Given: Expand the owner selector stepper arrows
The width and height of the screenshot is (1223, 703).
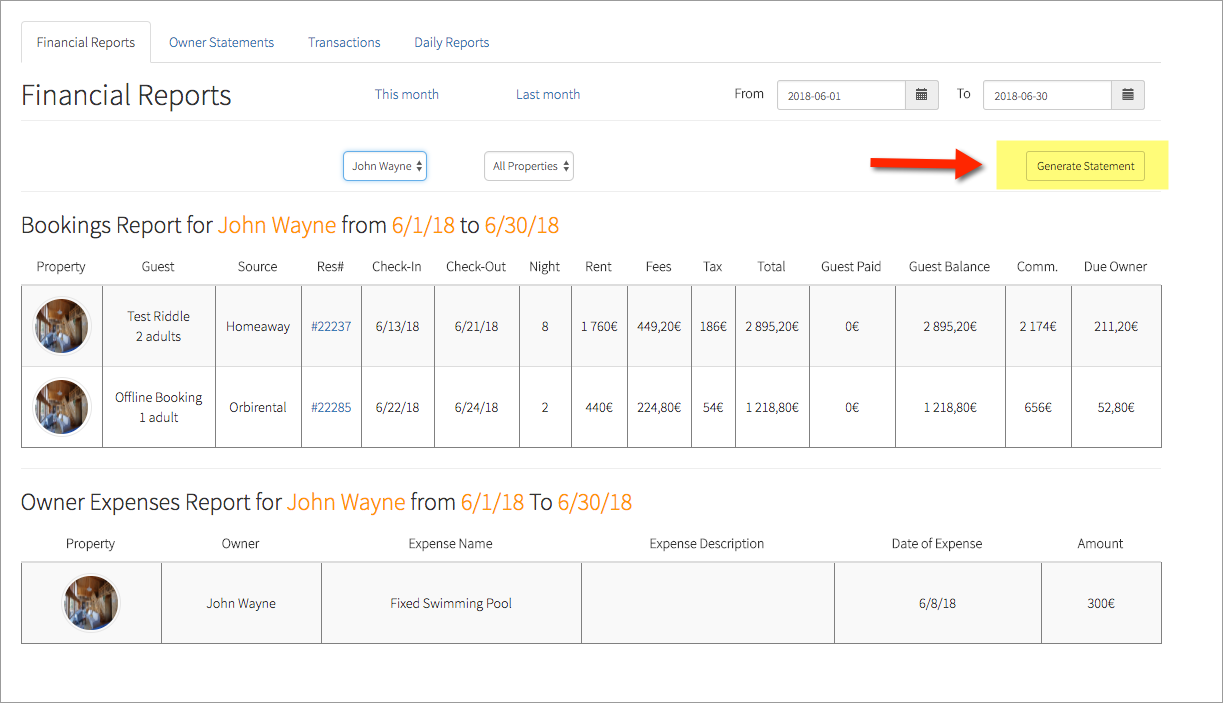Looking at the screenshot, I should click(420, 166).
